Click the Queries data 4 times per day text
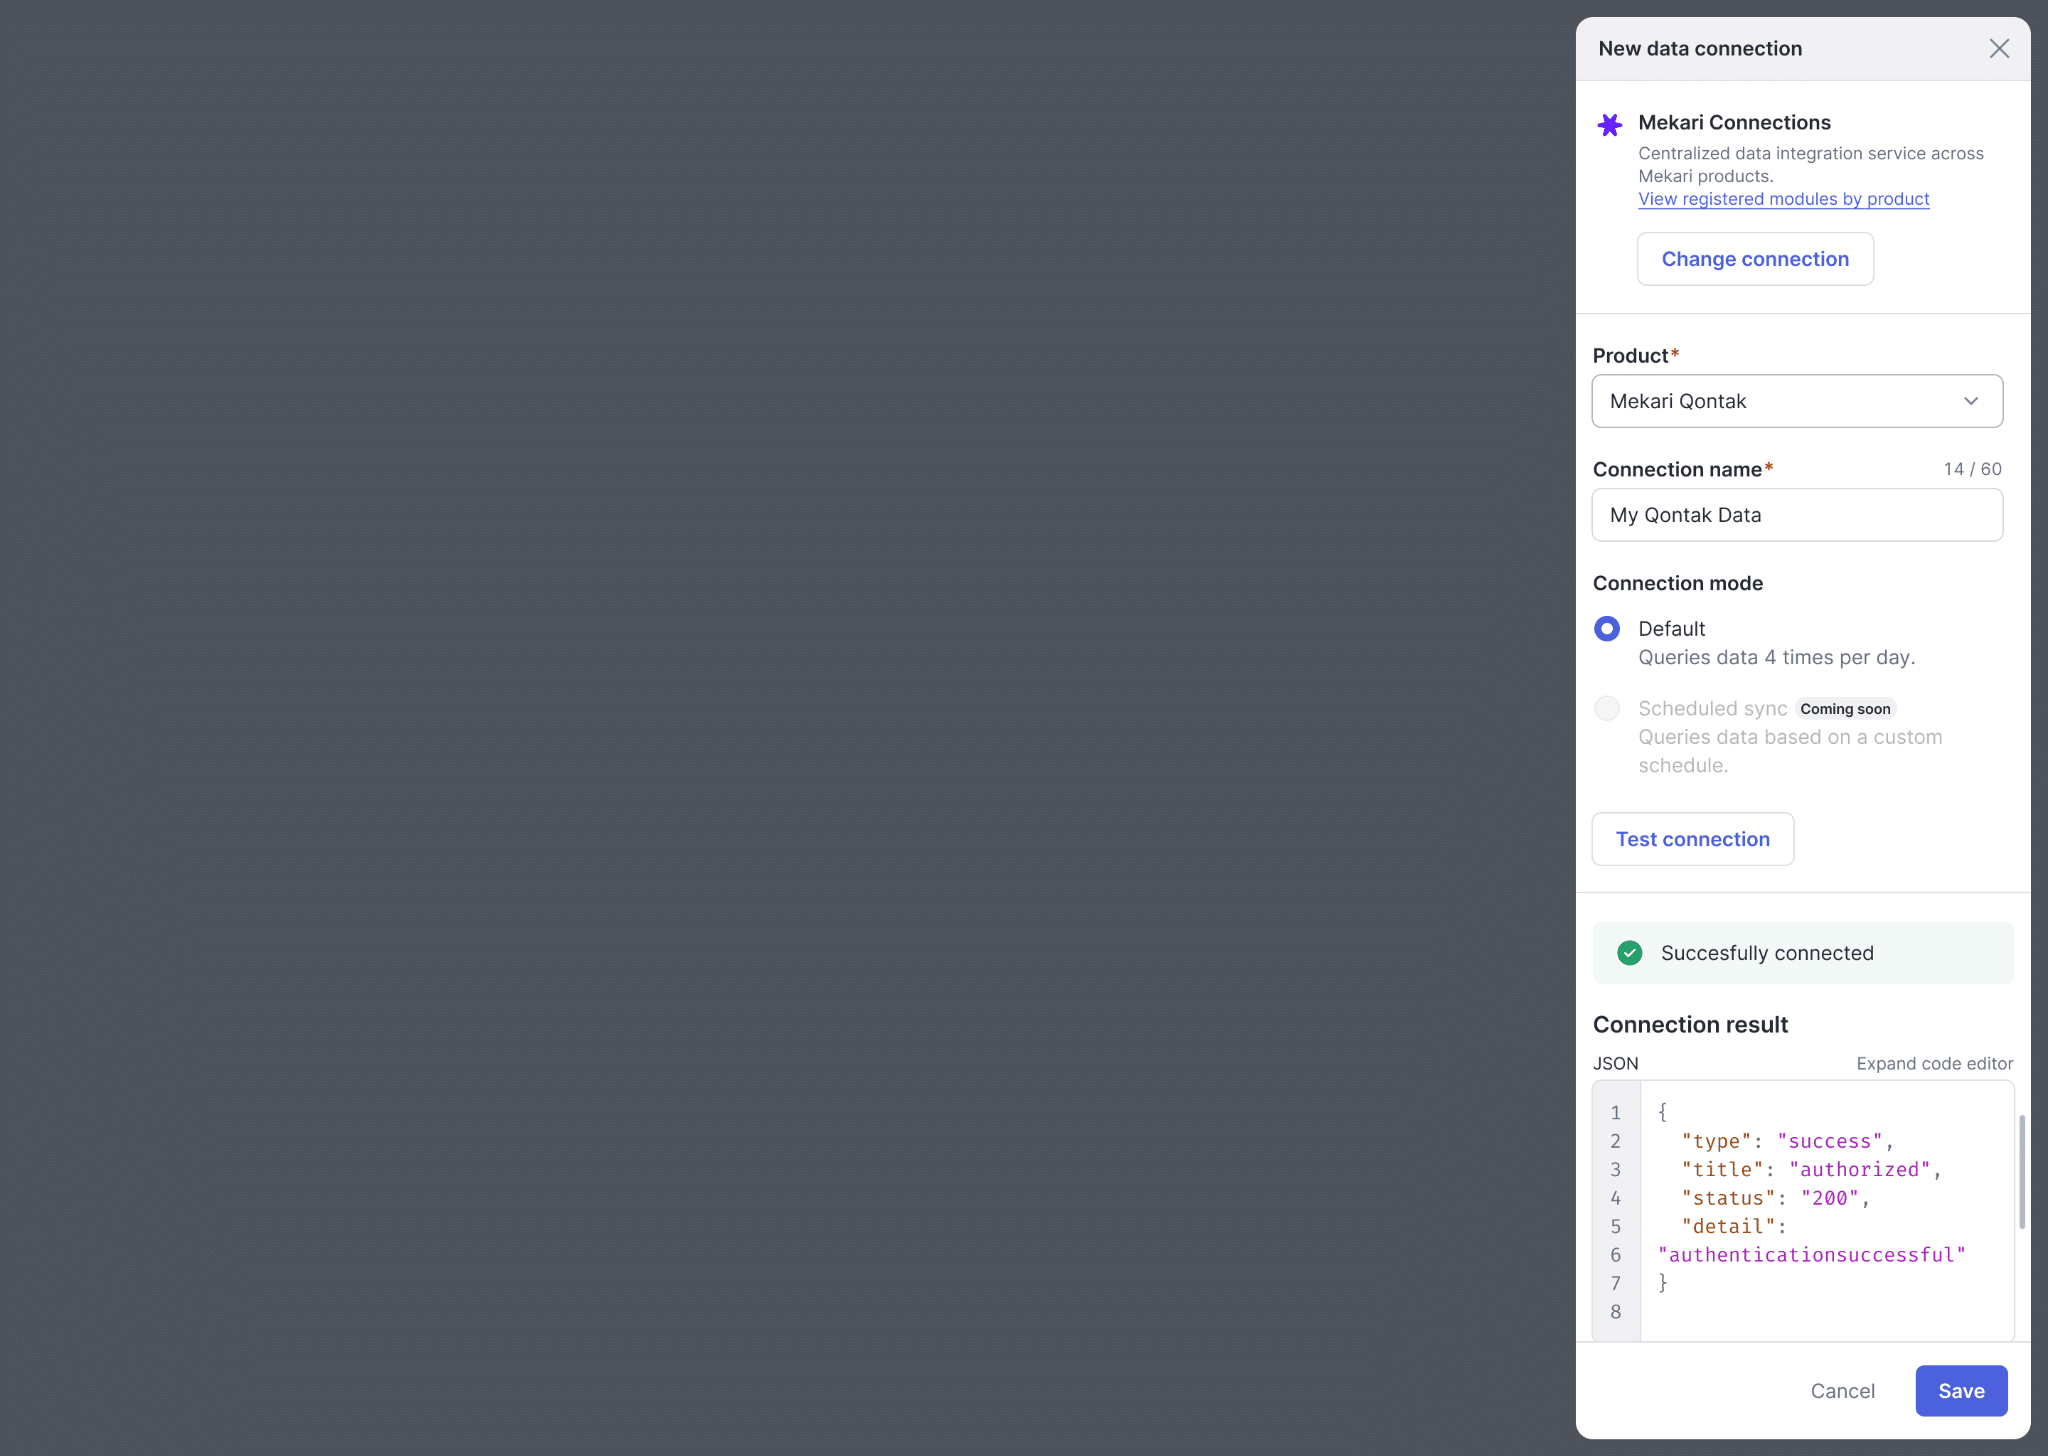Viewport: 2048px width, 1456px height. coord(1776,657)
